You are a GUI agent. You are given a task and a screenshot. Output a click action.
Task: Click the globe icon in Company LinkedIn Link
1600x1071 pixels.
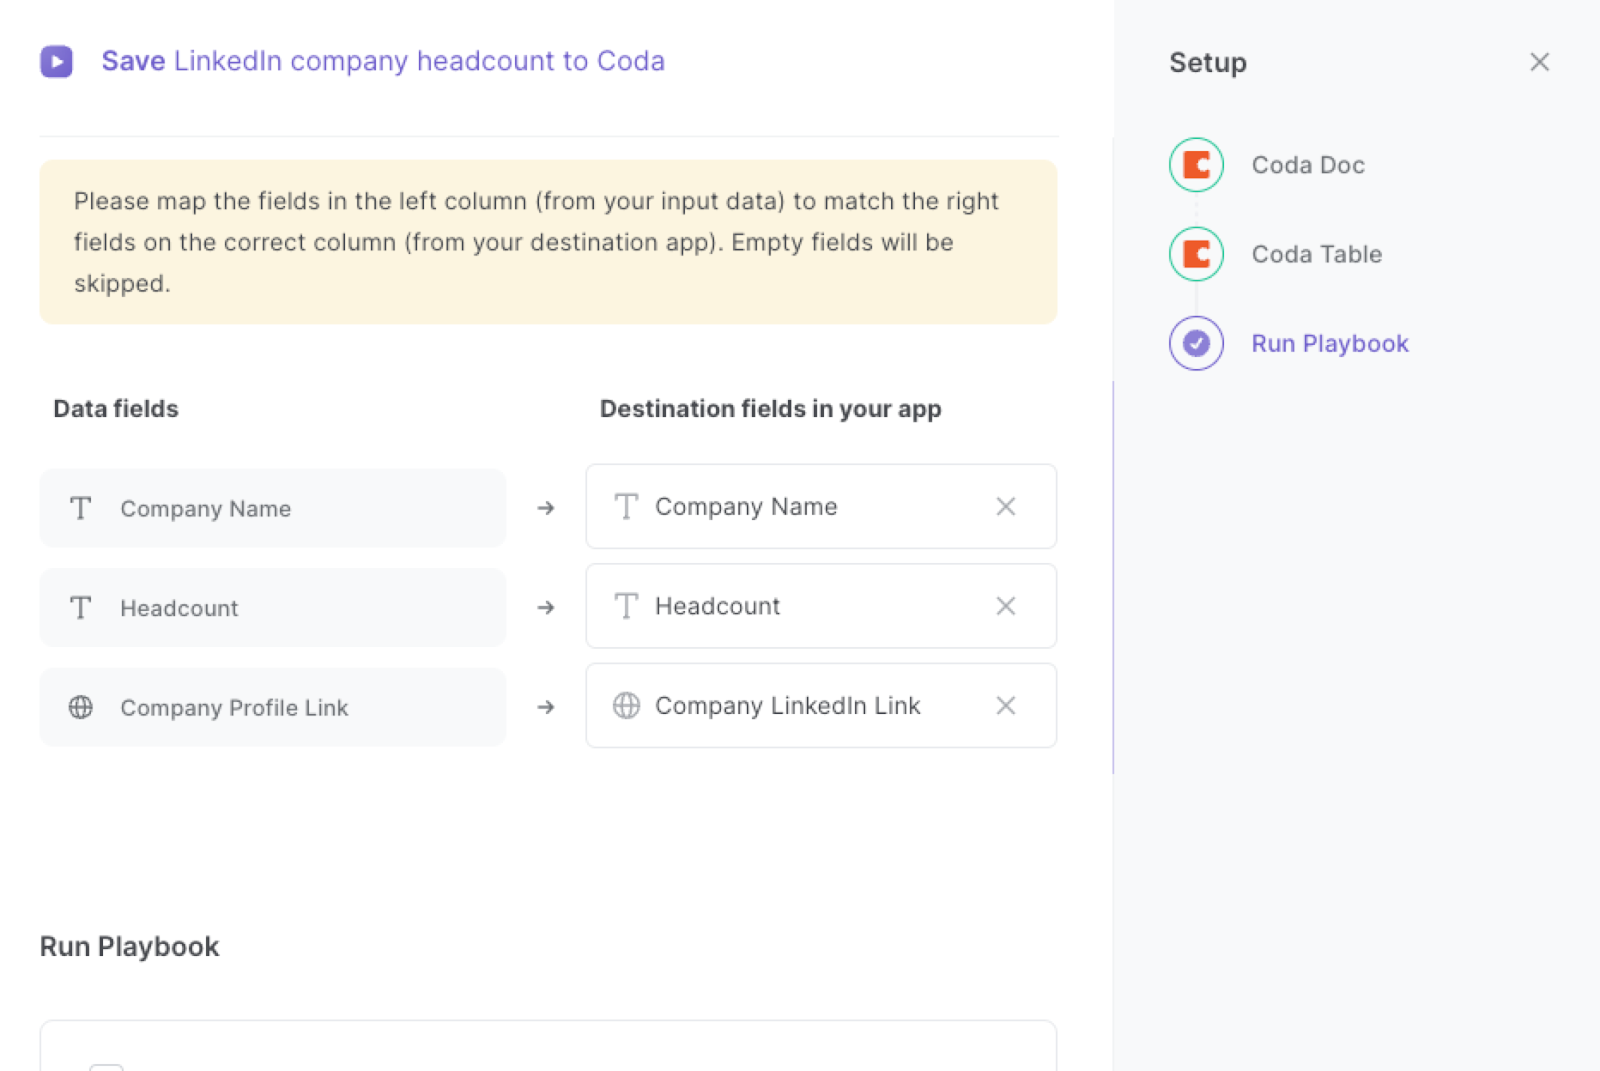(x=626, y=705)
